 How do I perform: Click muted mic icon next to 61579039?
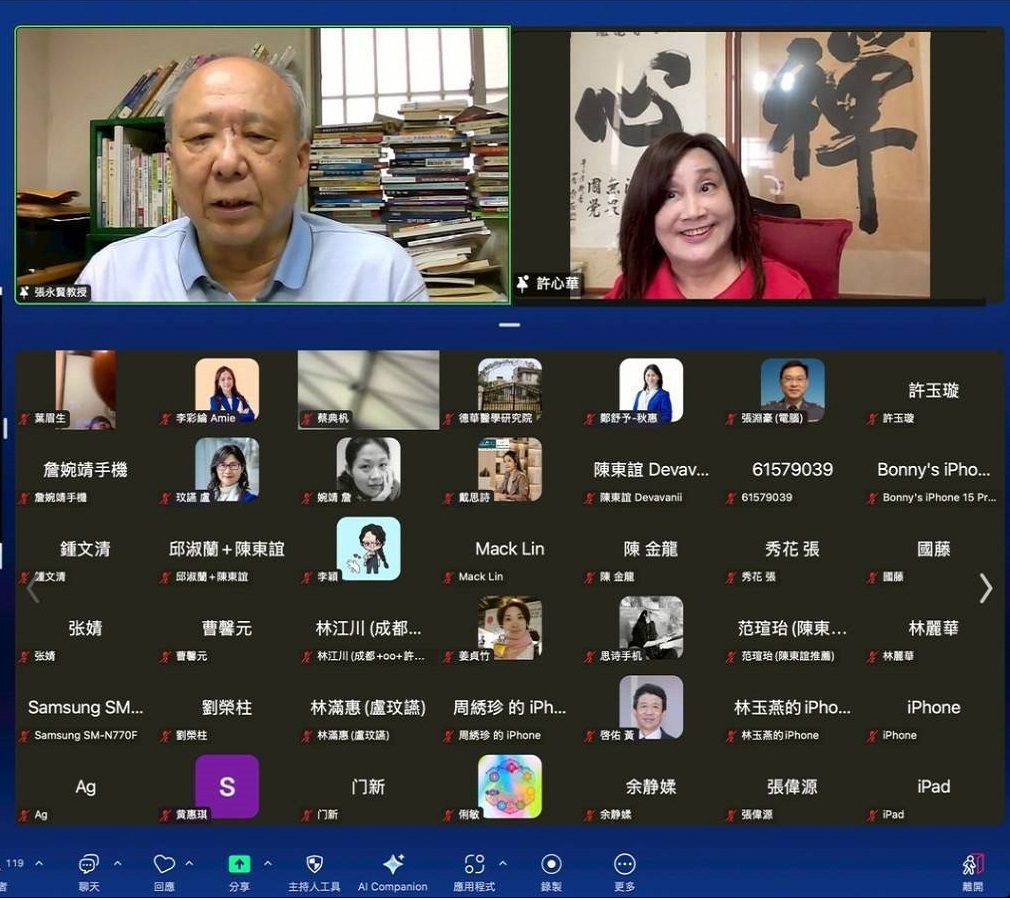pos(731,498)
